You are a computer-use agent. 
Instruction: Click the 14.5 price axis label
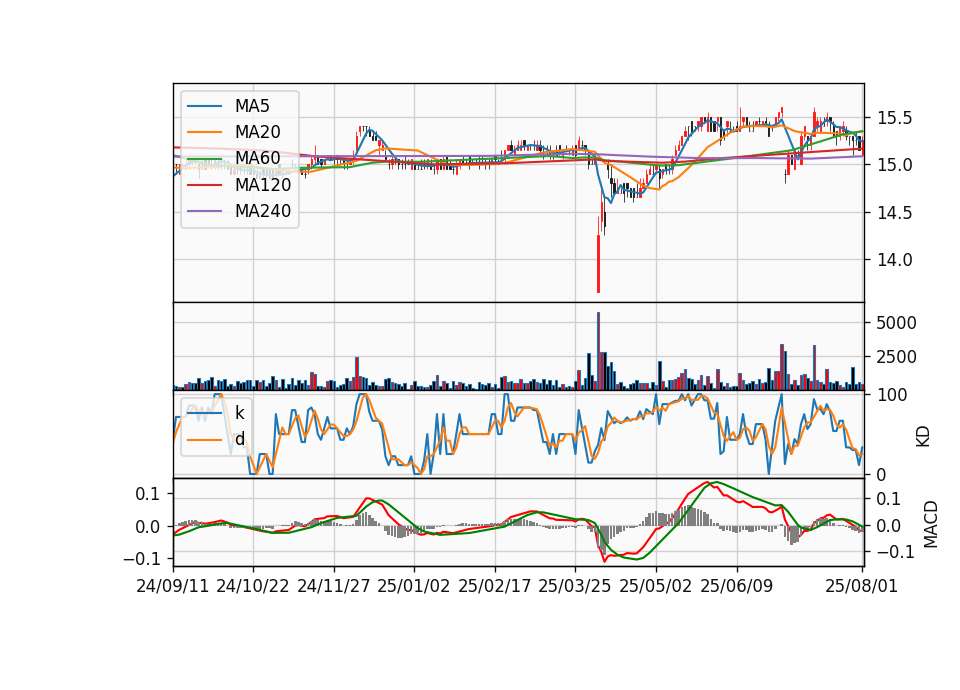[894, 212]
